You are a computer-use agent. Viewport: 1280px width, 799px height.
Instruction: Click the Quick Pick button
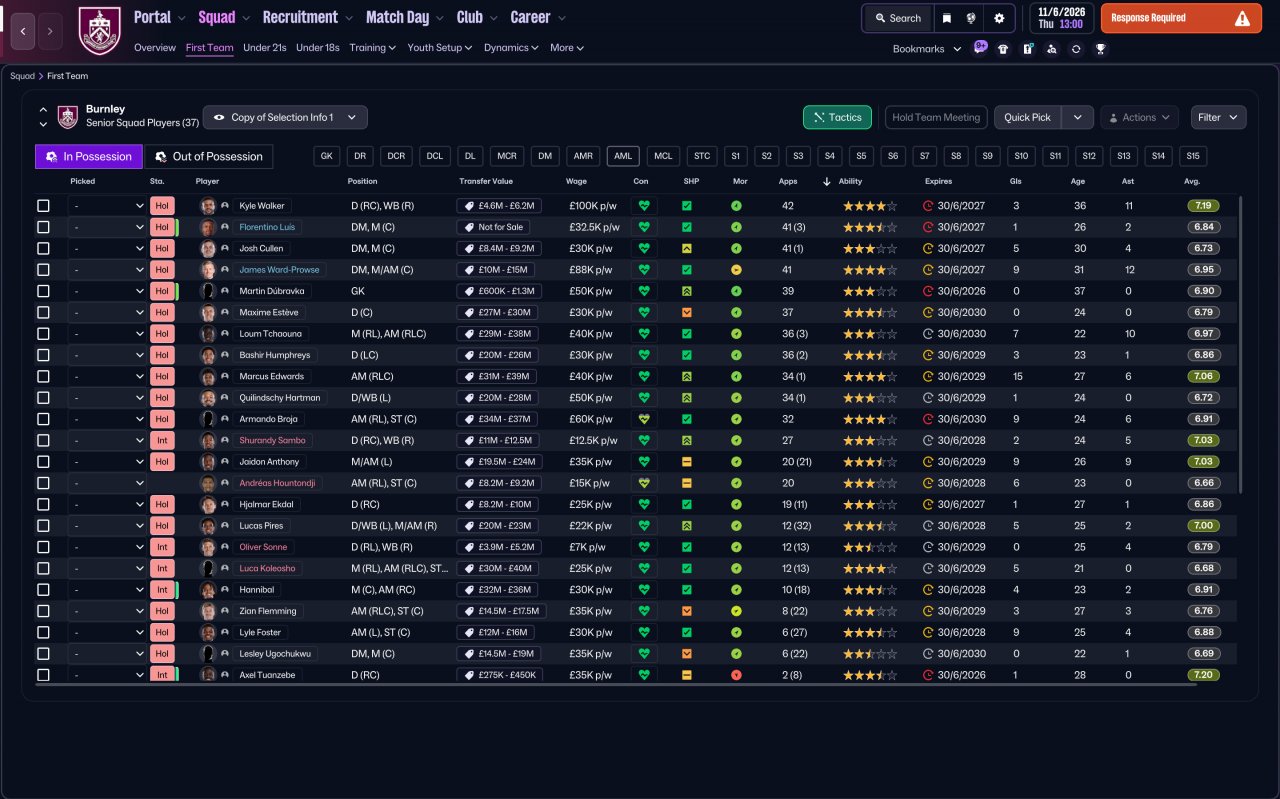tap(1027, 117)
